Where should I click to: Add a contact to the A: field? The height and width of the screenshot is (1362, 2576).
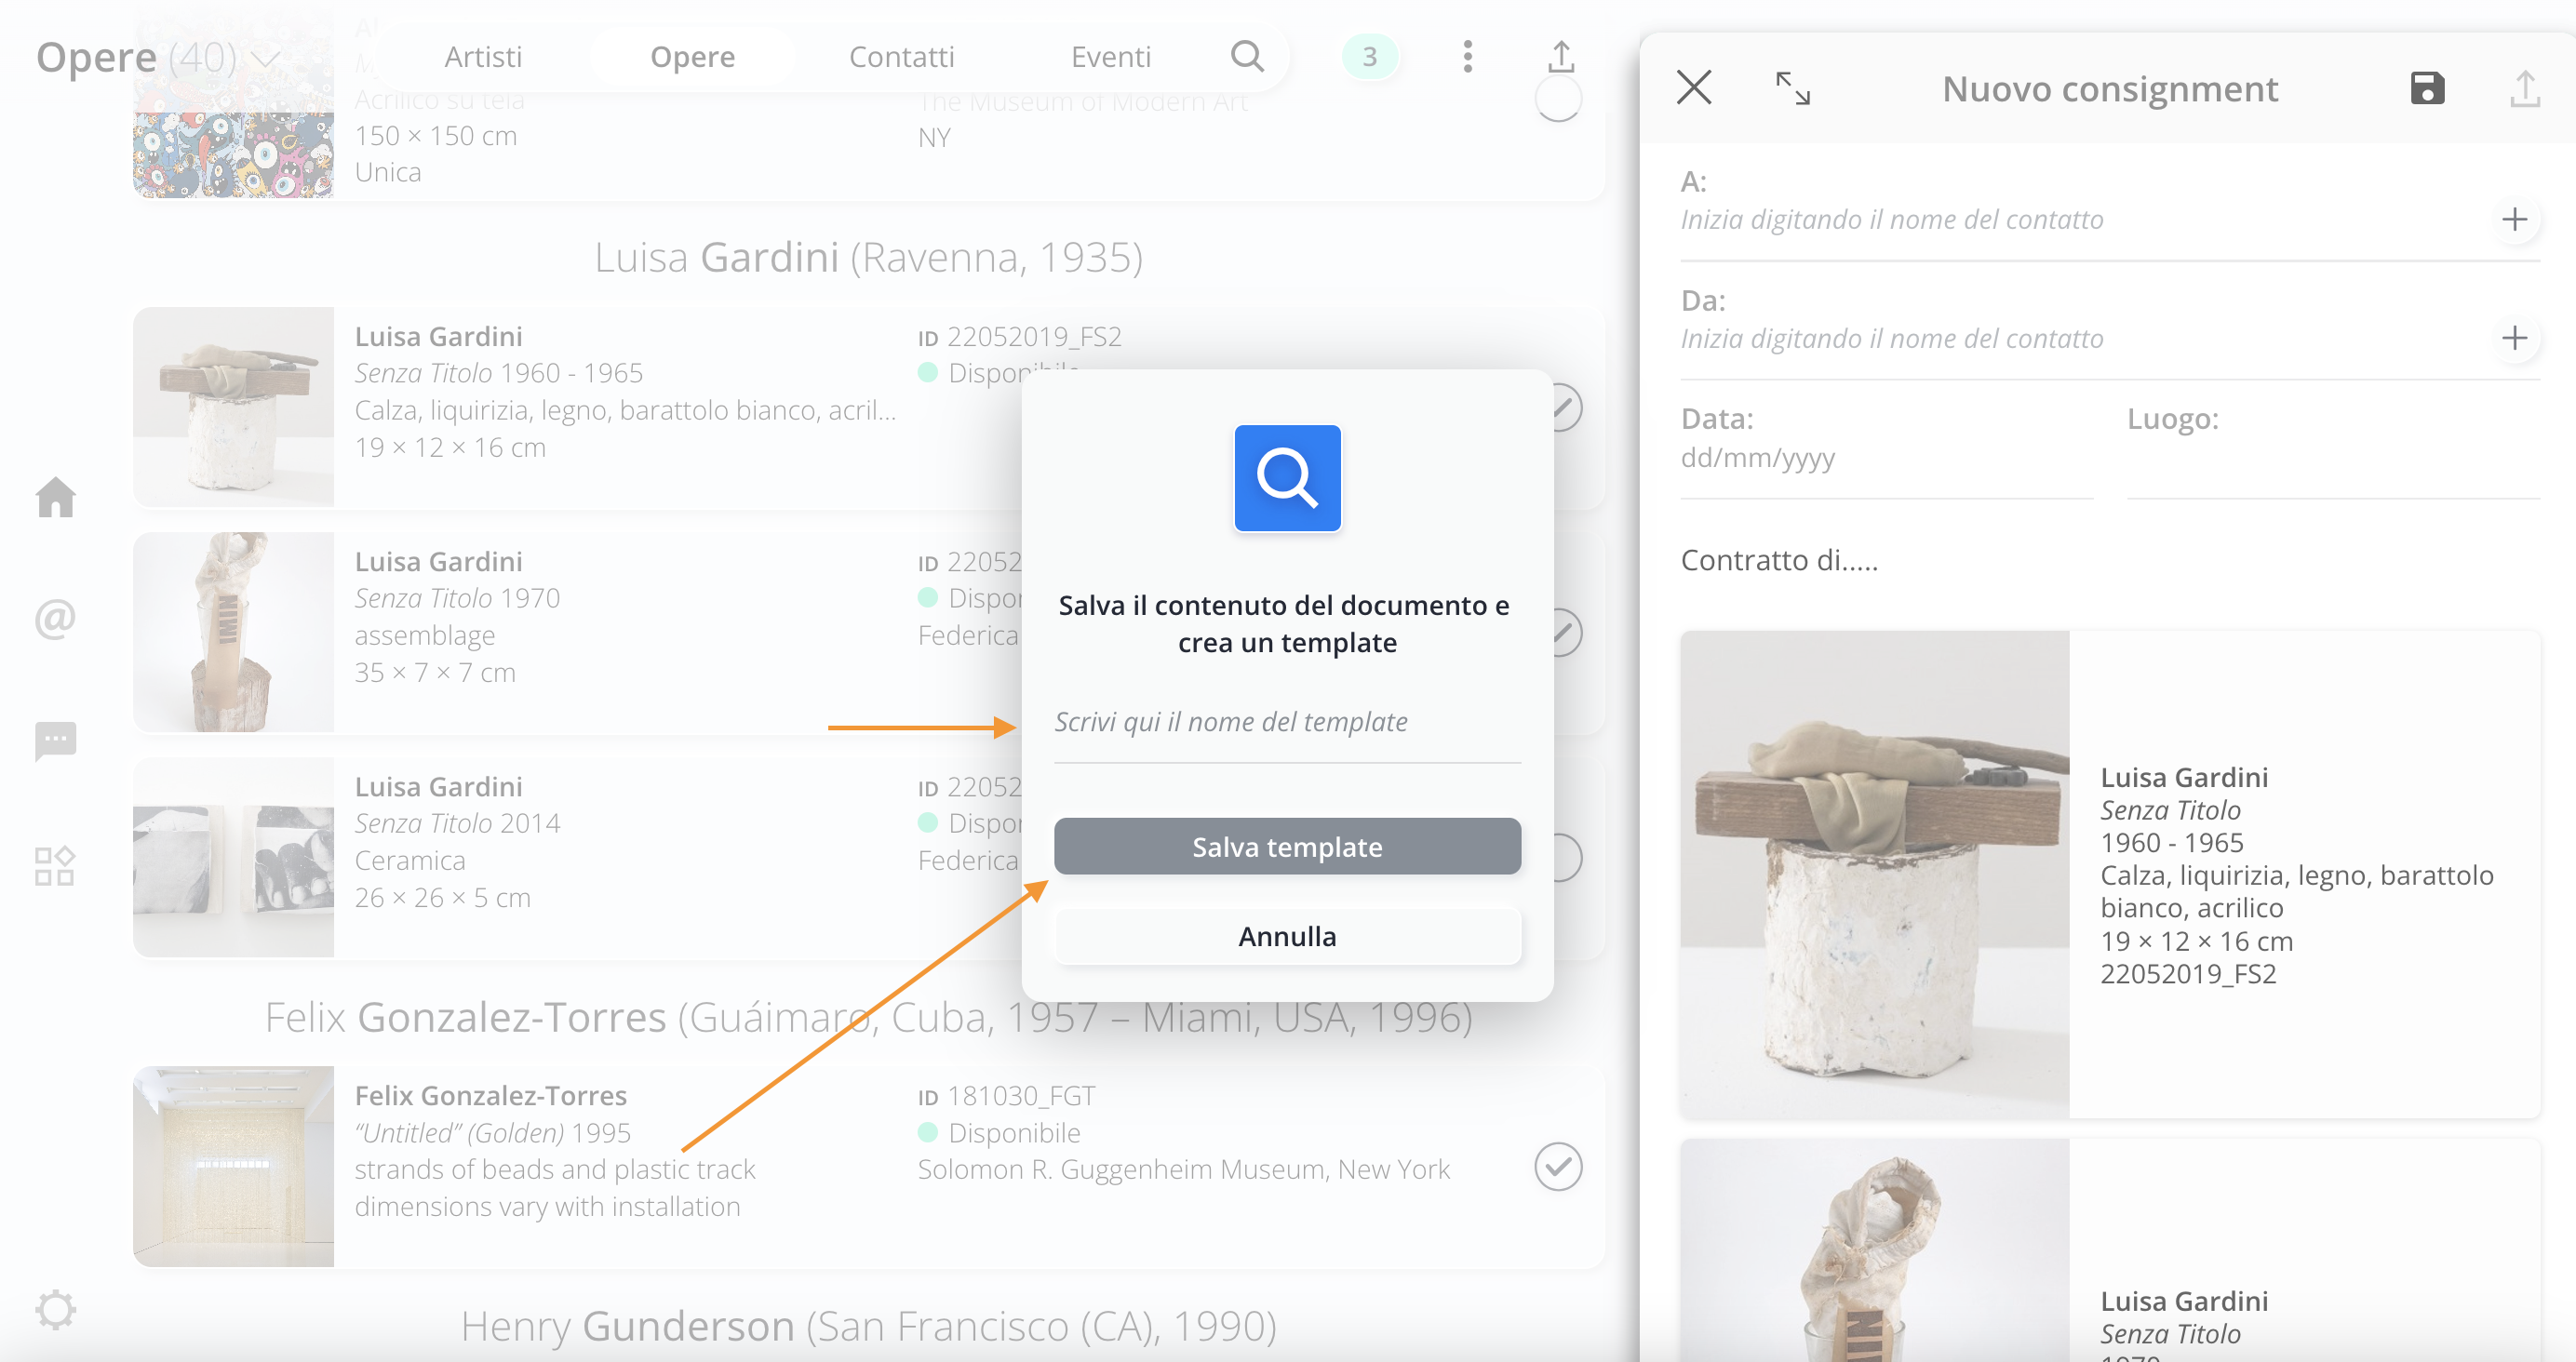pyautogui.click(x=2514, y=219)
